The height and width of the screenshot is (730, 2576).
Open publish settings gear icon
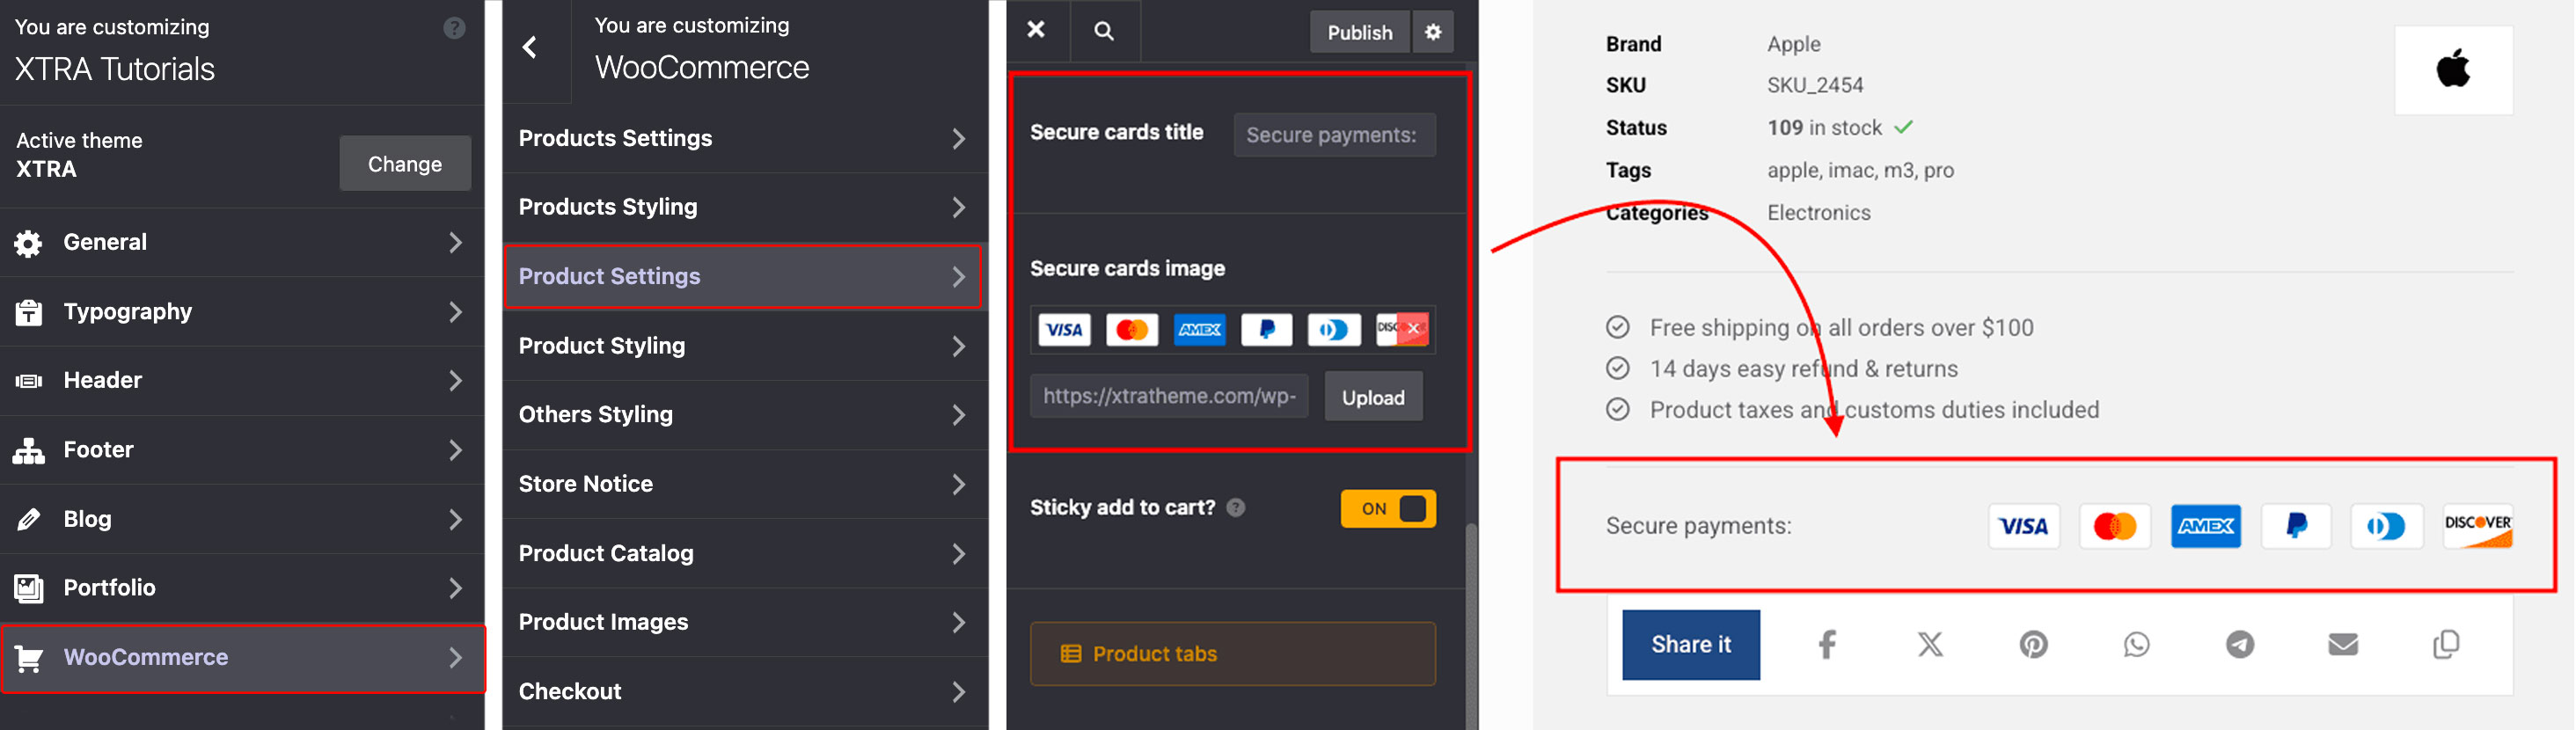tap(1432, 32)
